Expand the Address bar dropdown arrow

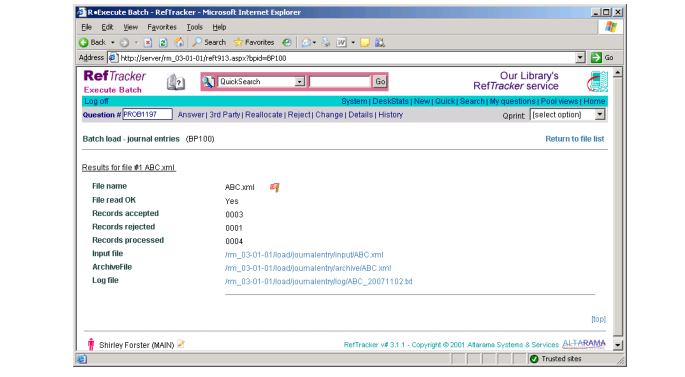tap(580, 57)
